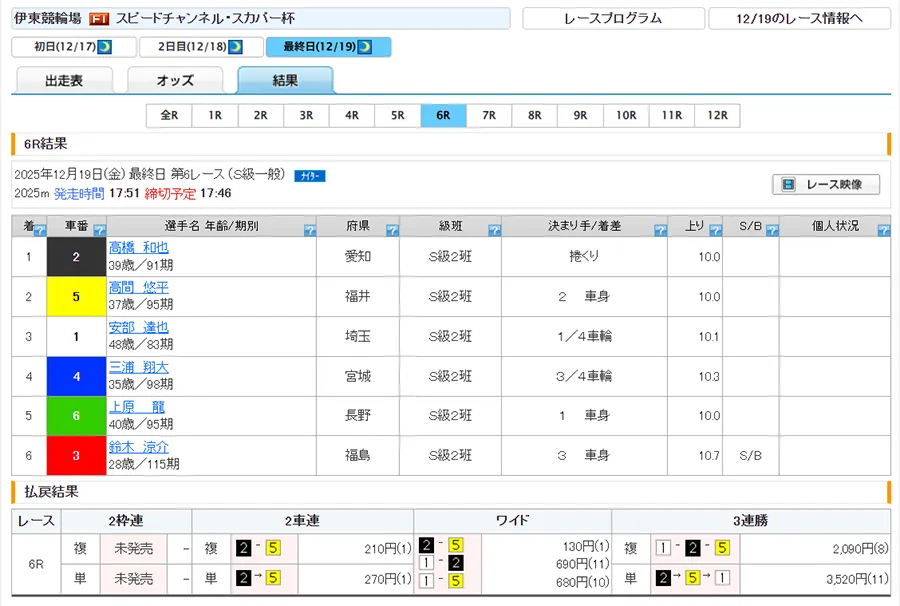This screenshot has width=900, height=606.
Task: Show all races with the 全R tab
Action: [169, 115]
